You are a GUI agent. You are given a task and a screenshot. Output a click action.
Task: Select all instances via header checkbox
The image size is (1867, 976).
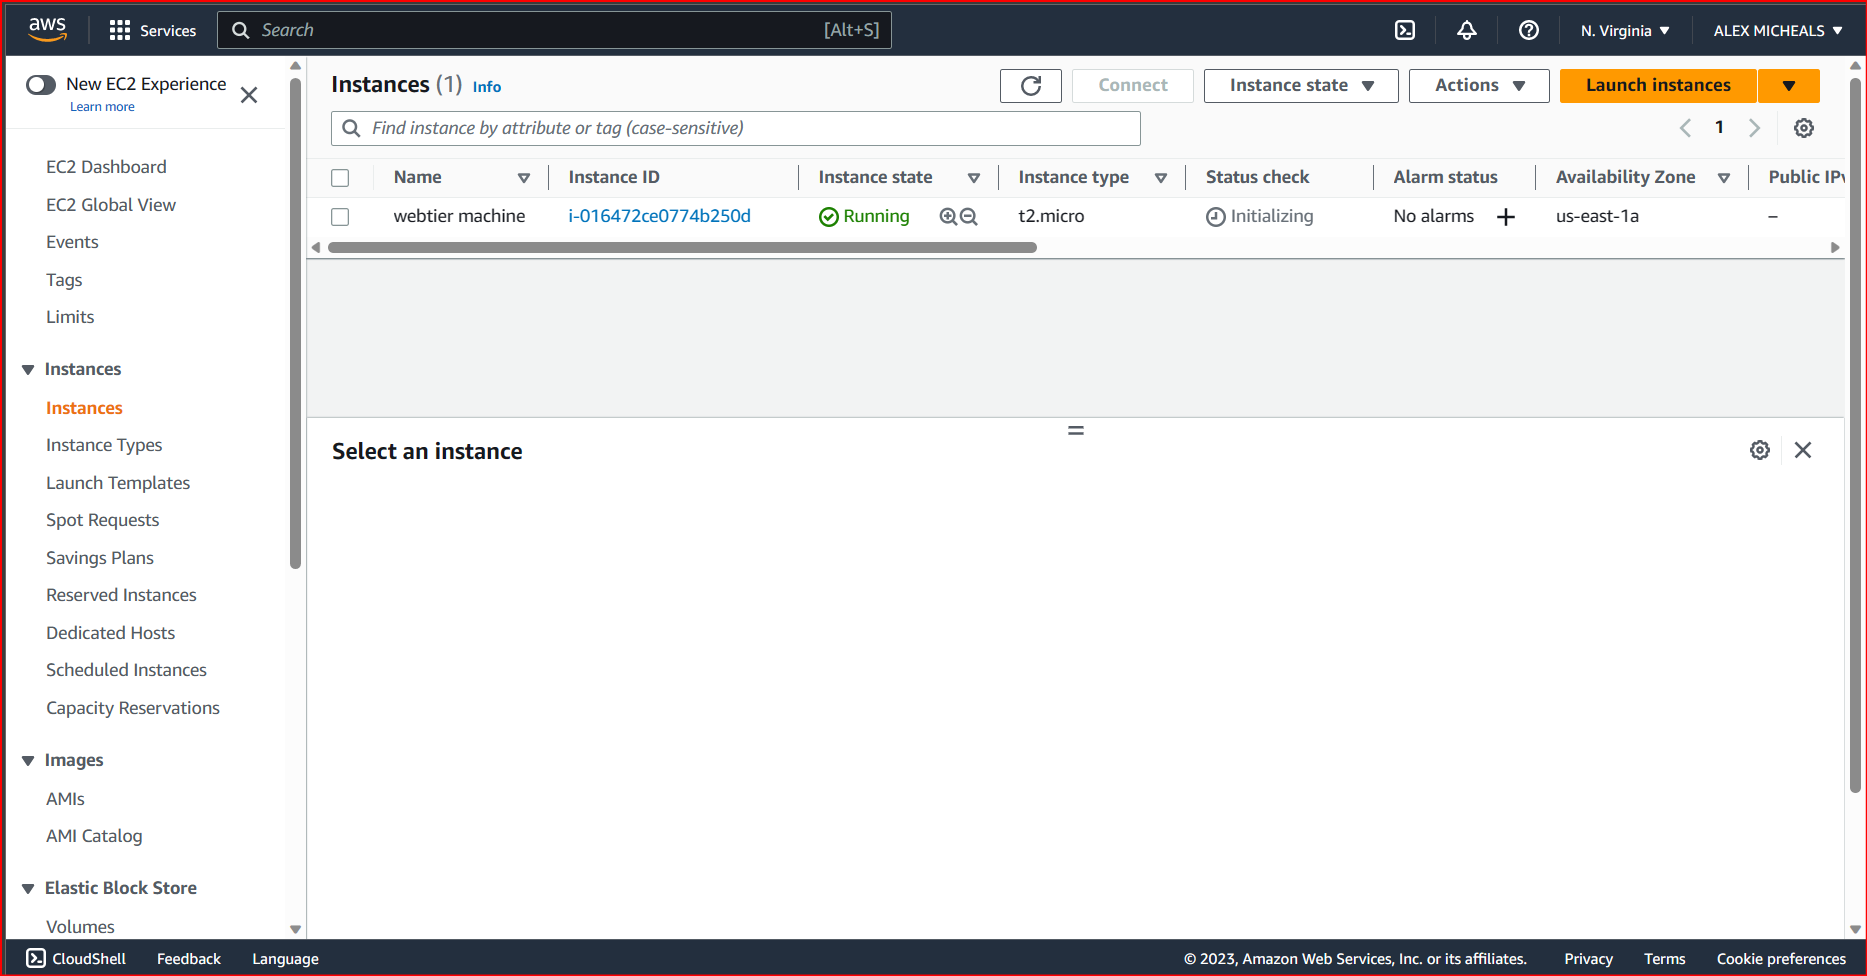point(340,177)
